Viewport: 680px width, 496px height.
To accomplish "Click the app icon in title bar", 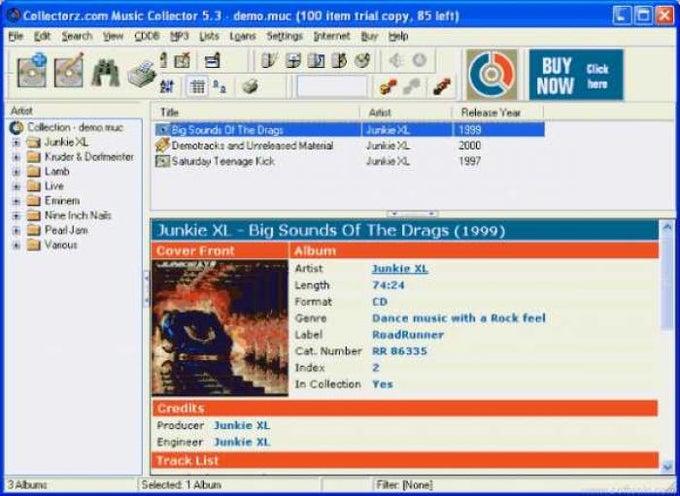I will pos(13,16).
